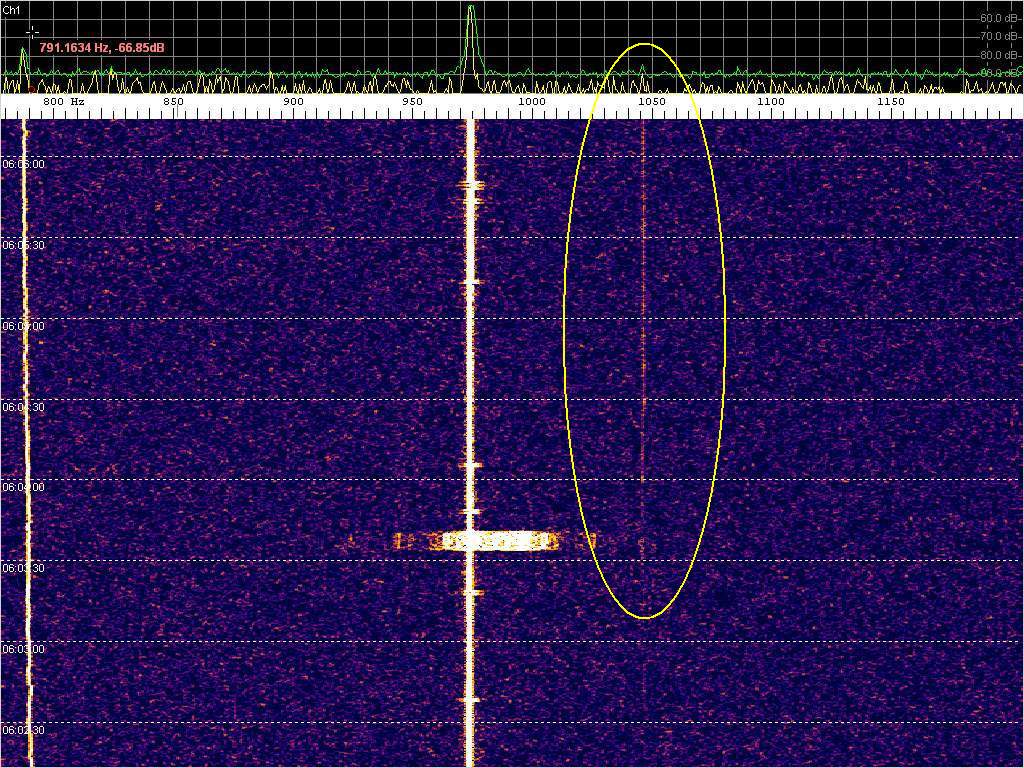Click the 1100 frequency scale label

(x=770, y=102)
